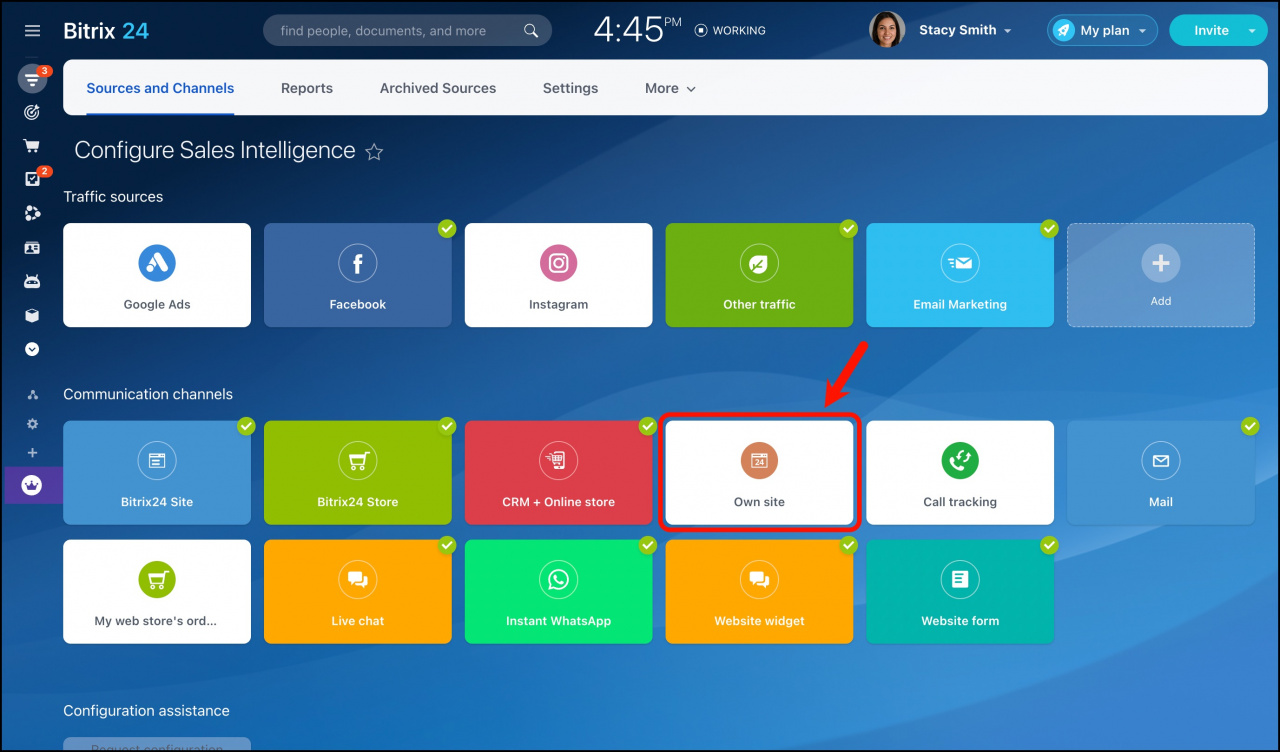Open the hamburger main menu

click(32, 31)
